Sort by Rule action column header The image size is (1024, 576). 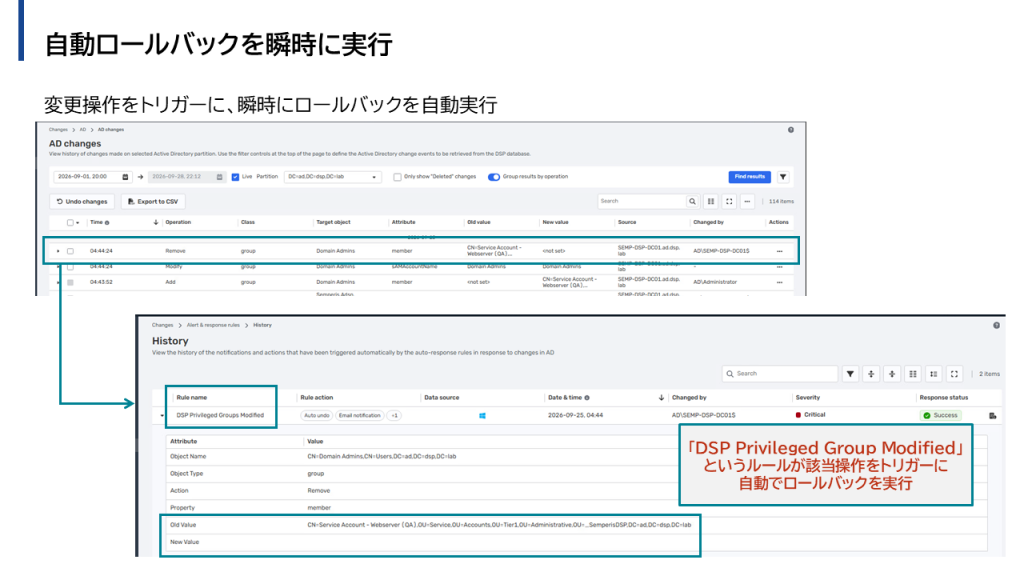(317, 398)
